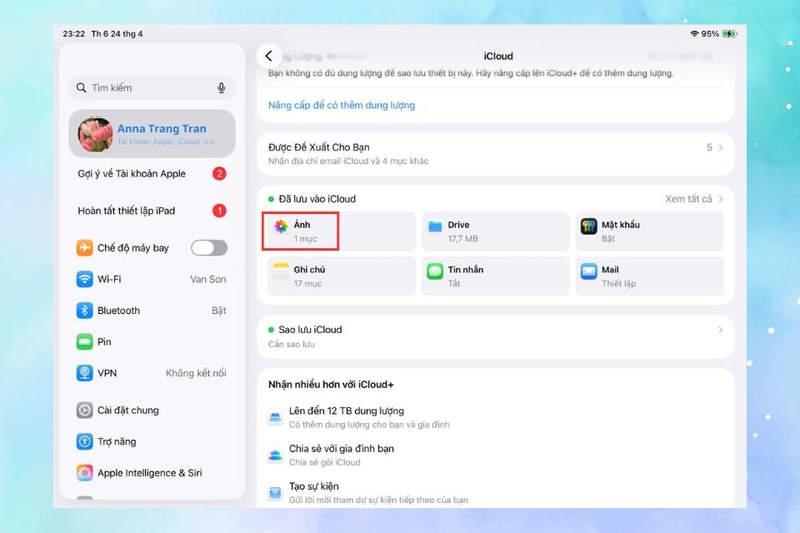Expand Xem tất cả saved items
Screen dimensions: 800x533
pos(694,199)
